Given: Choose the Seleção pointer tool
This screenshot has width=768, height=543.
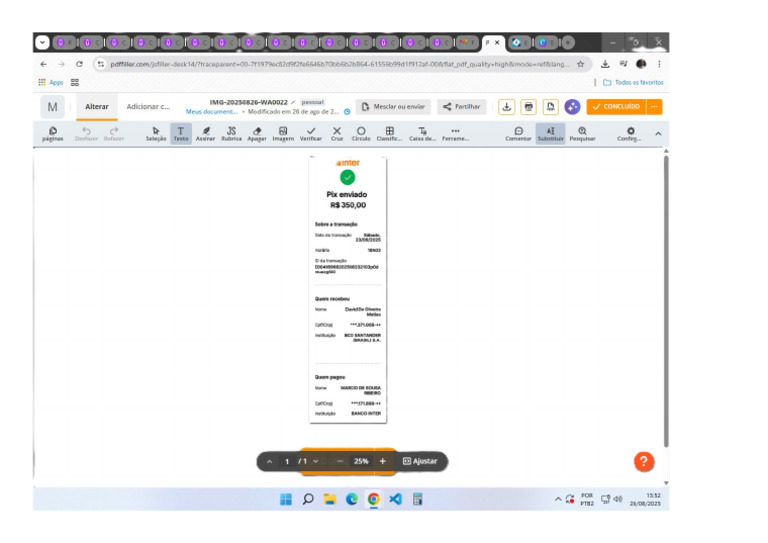Looking at the screenshot, I should click(156, 134).
